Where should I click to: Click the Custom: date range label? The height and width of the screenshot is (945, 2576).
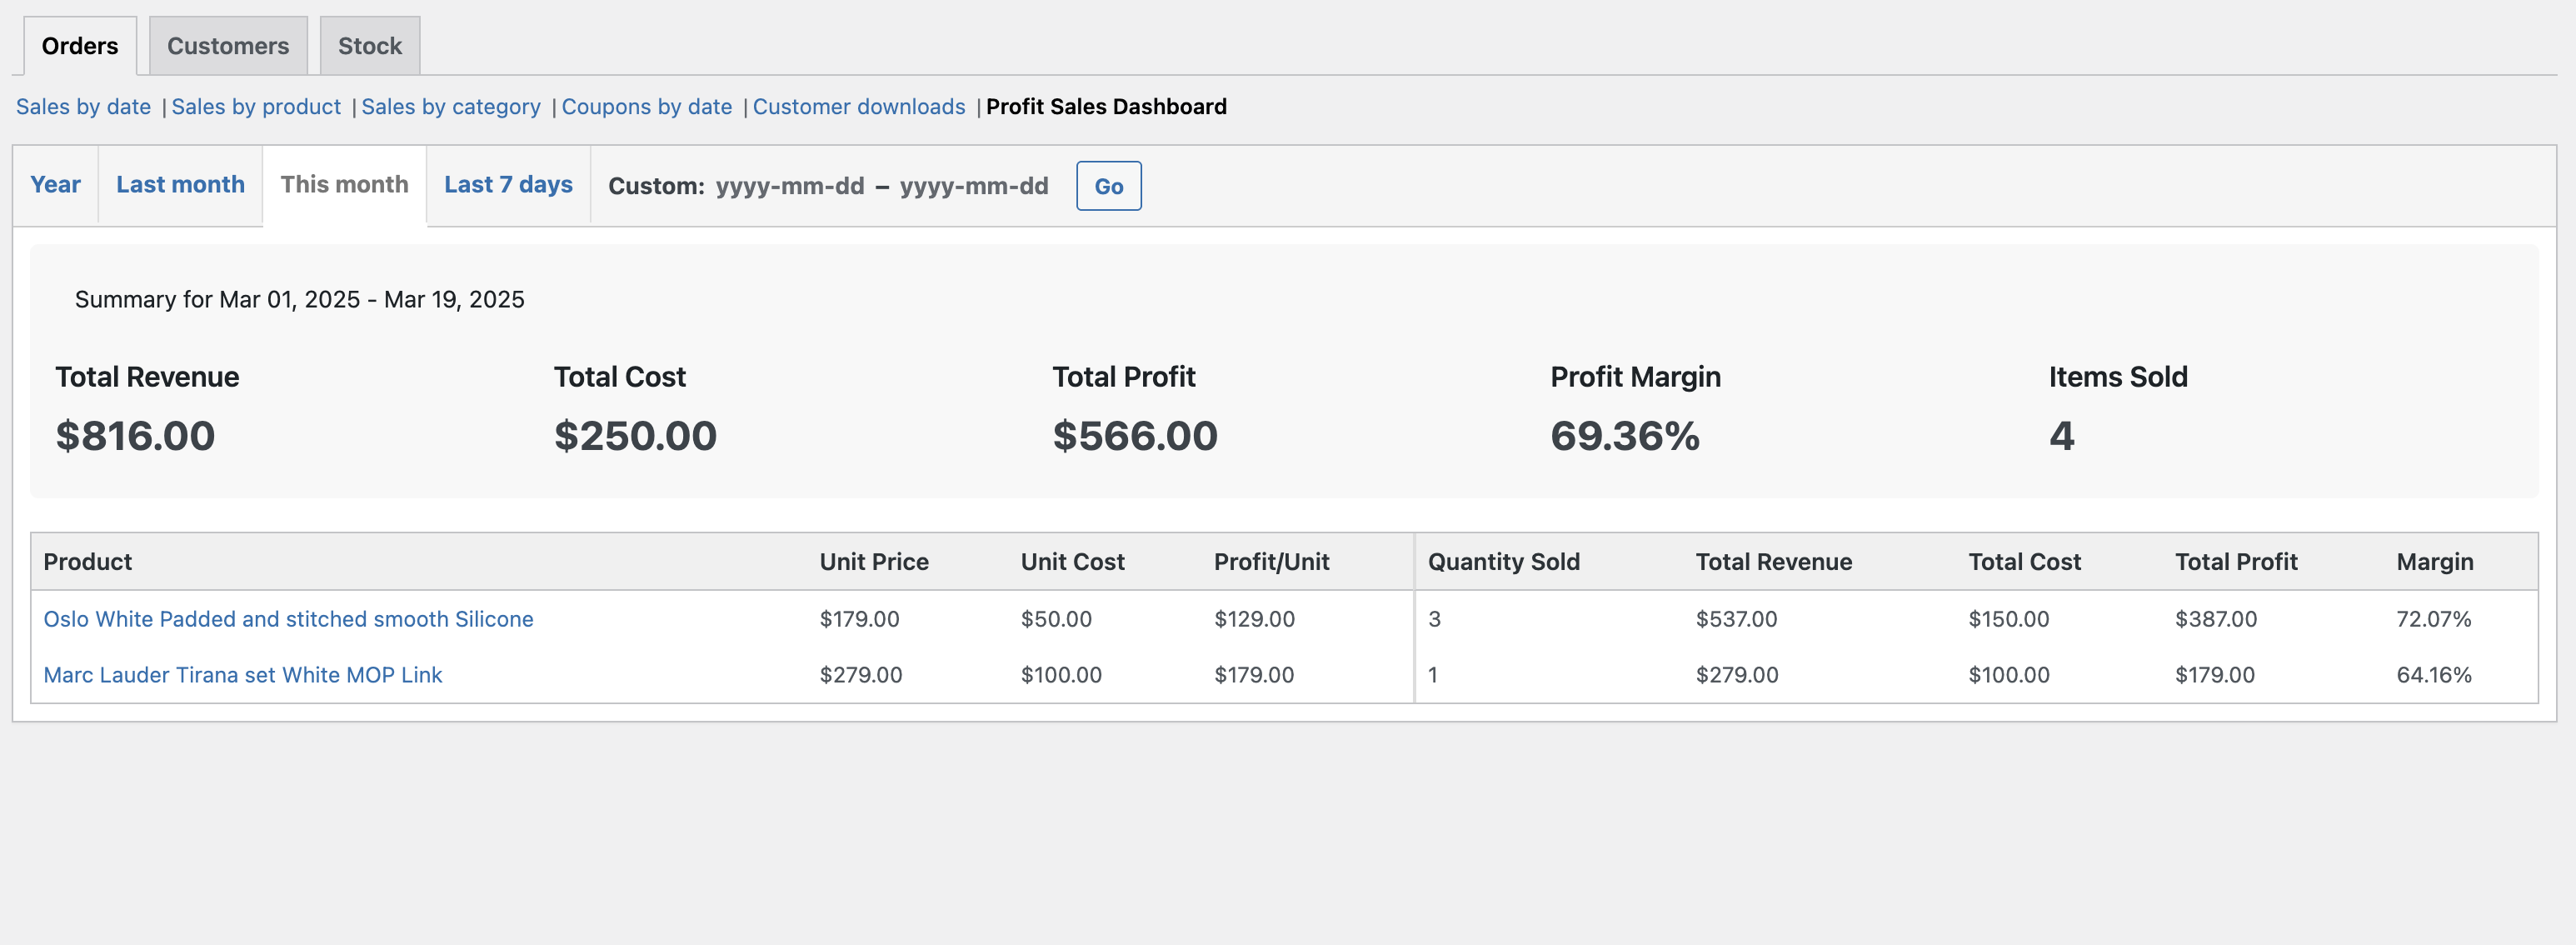click(656, 186)
